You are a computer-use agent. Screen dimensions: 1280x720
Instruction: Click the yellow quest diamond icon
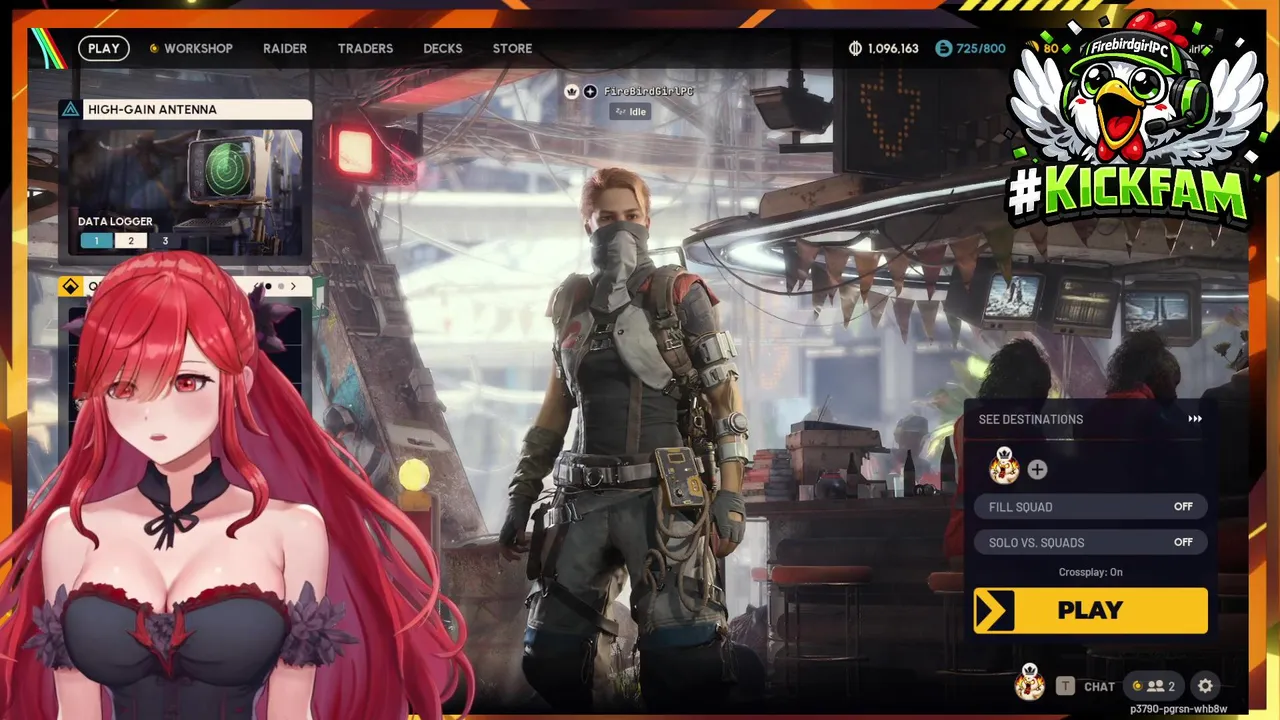70,287
